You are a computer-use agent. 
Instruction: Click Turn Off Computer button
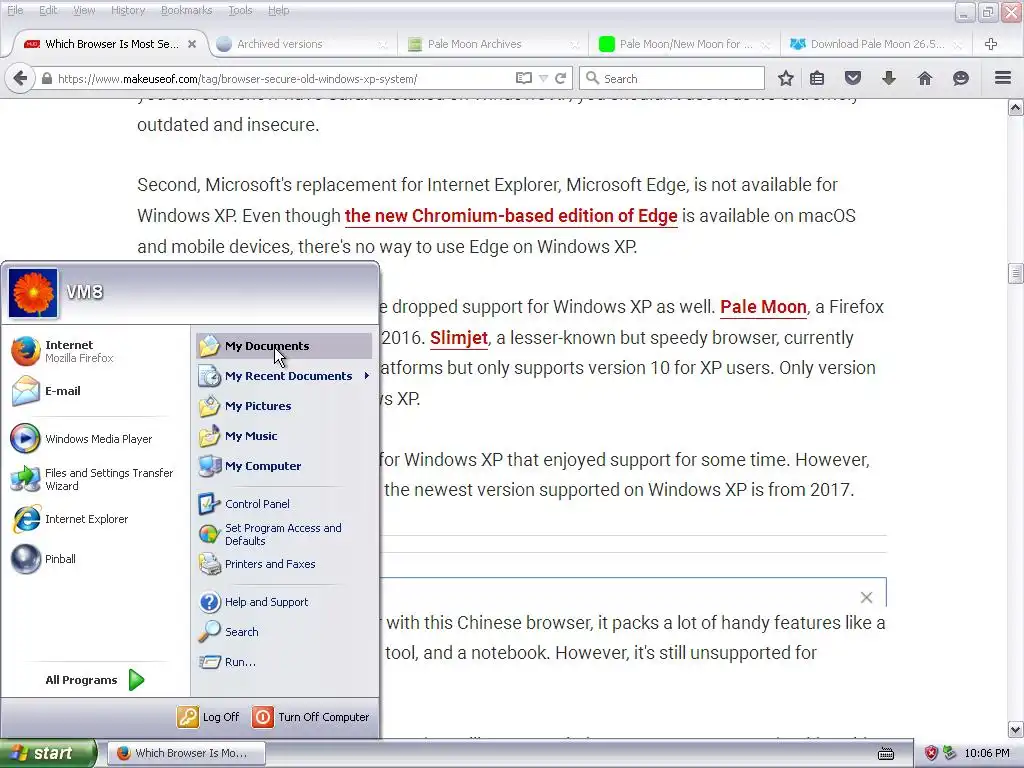coord(311,716)
